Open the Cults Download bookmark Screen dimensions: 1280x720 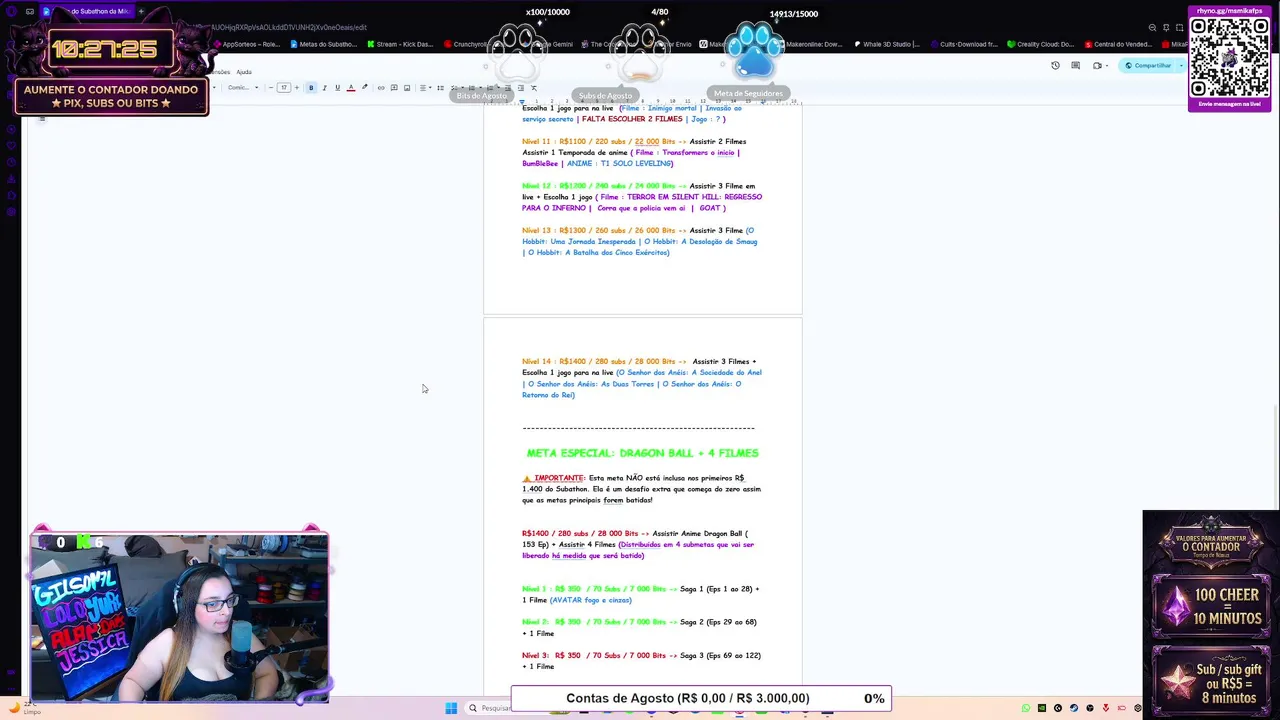pos(964,44)
